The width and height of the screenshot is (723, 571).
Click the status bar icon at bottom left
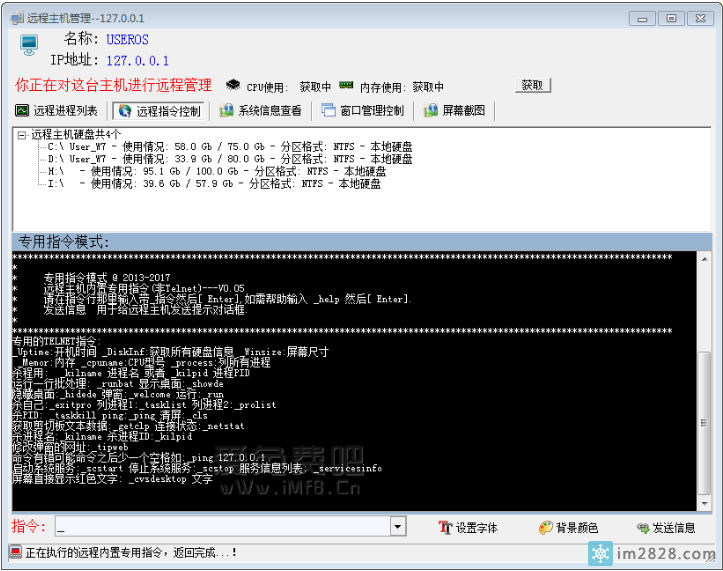[x=15, y=551]
